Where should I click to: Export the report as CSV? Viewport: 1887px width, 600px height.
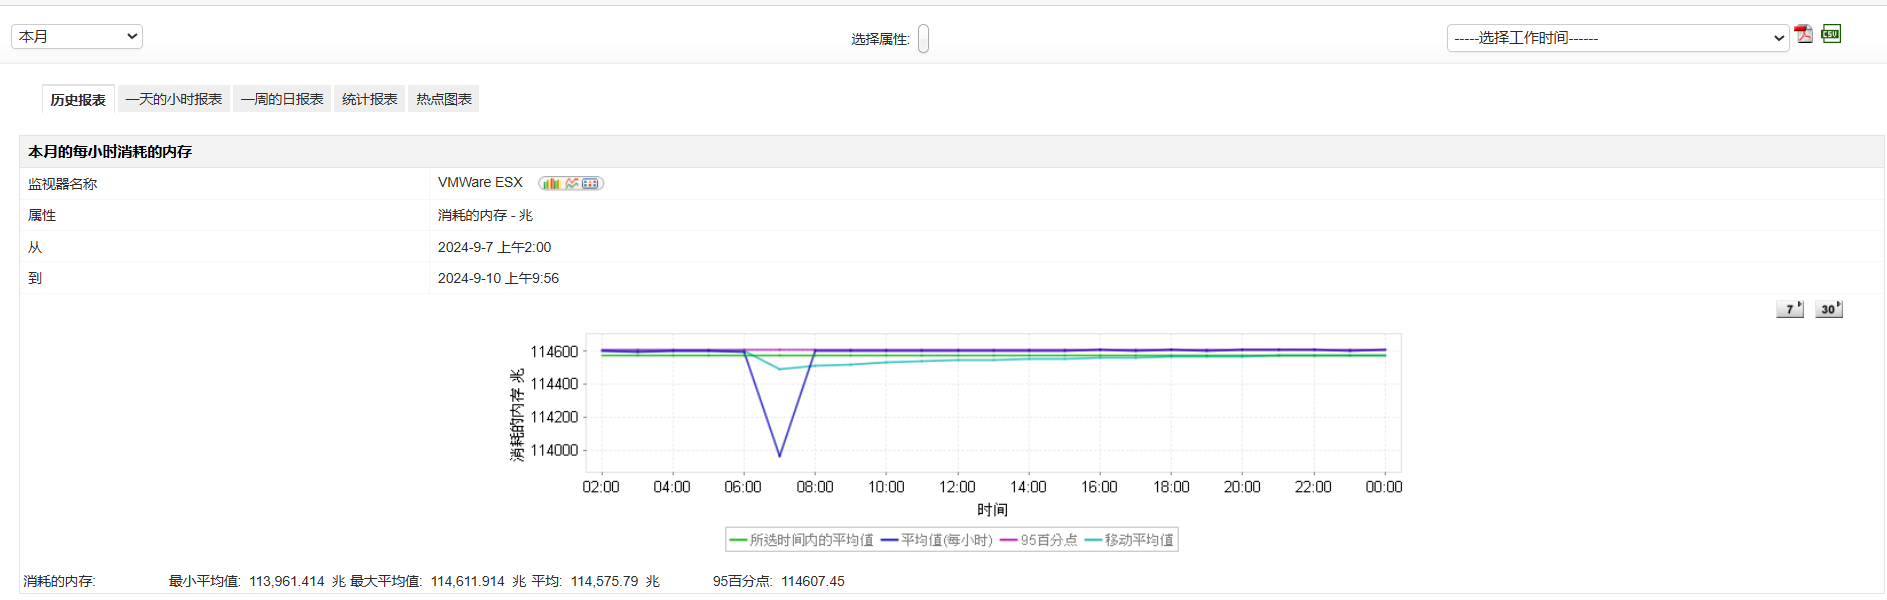pyautogui.click(x=1831, y=34)
